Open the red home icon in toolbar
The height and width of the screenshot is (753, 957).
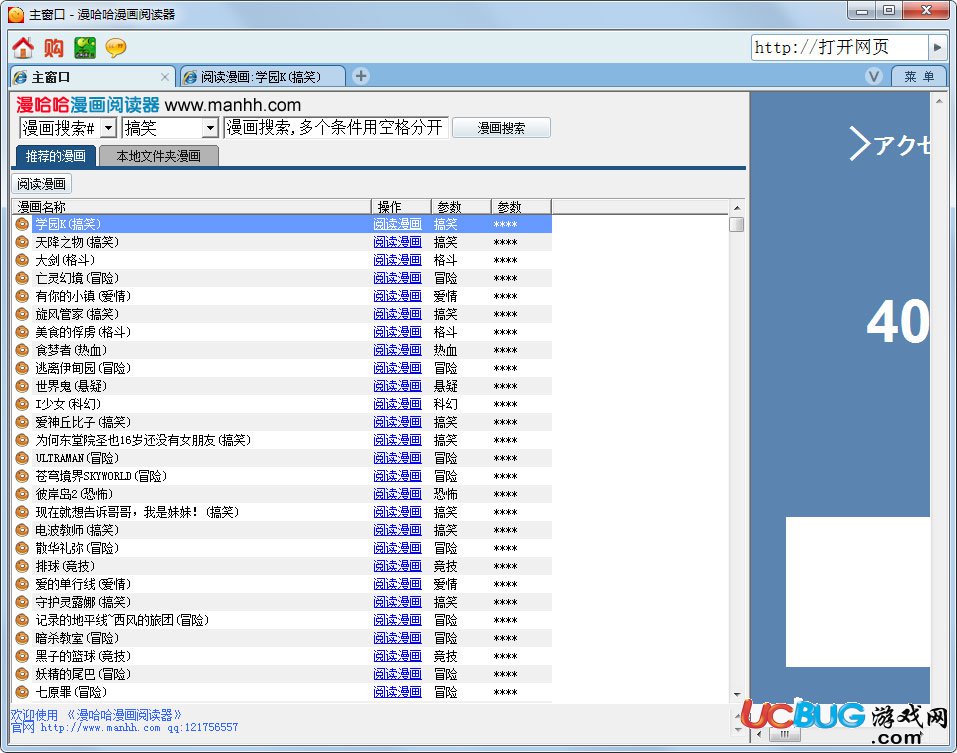(x=23, y=48)
